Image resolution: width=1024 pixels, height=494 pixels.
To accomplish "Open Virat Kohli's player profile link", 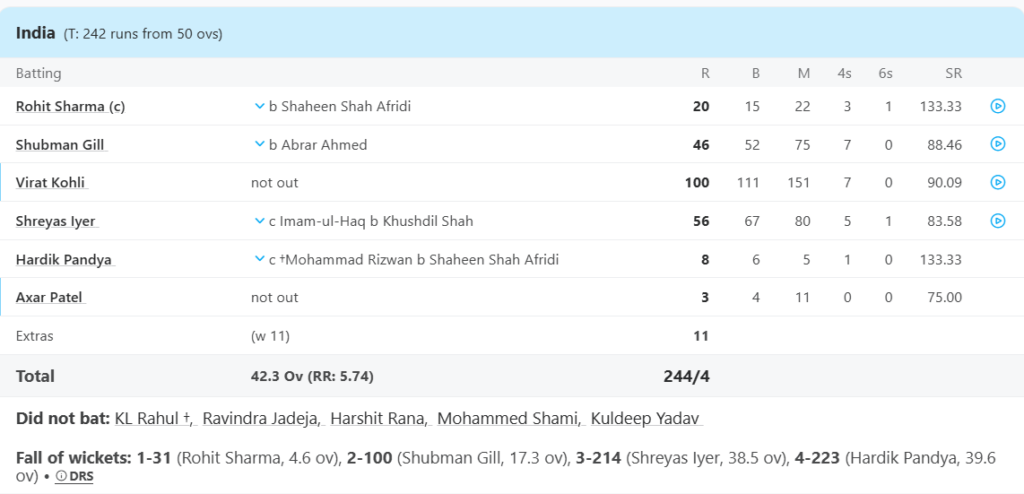I will click(x=50, y=182).
